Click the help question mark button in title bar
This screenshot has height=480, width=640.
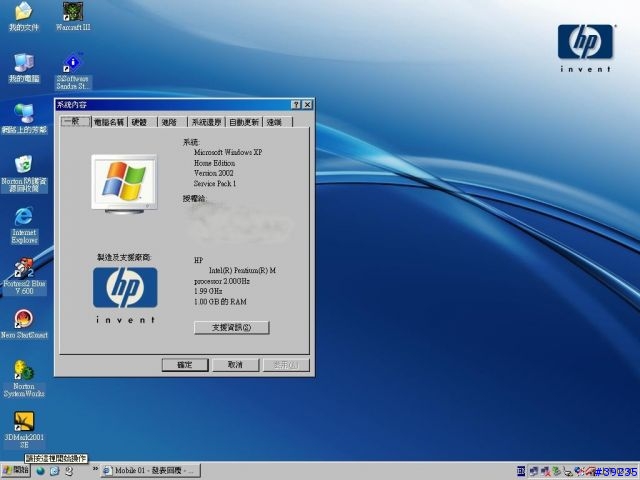[296, 105]
